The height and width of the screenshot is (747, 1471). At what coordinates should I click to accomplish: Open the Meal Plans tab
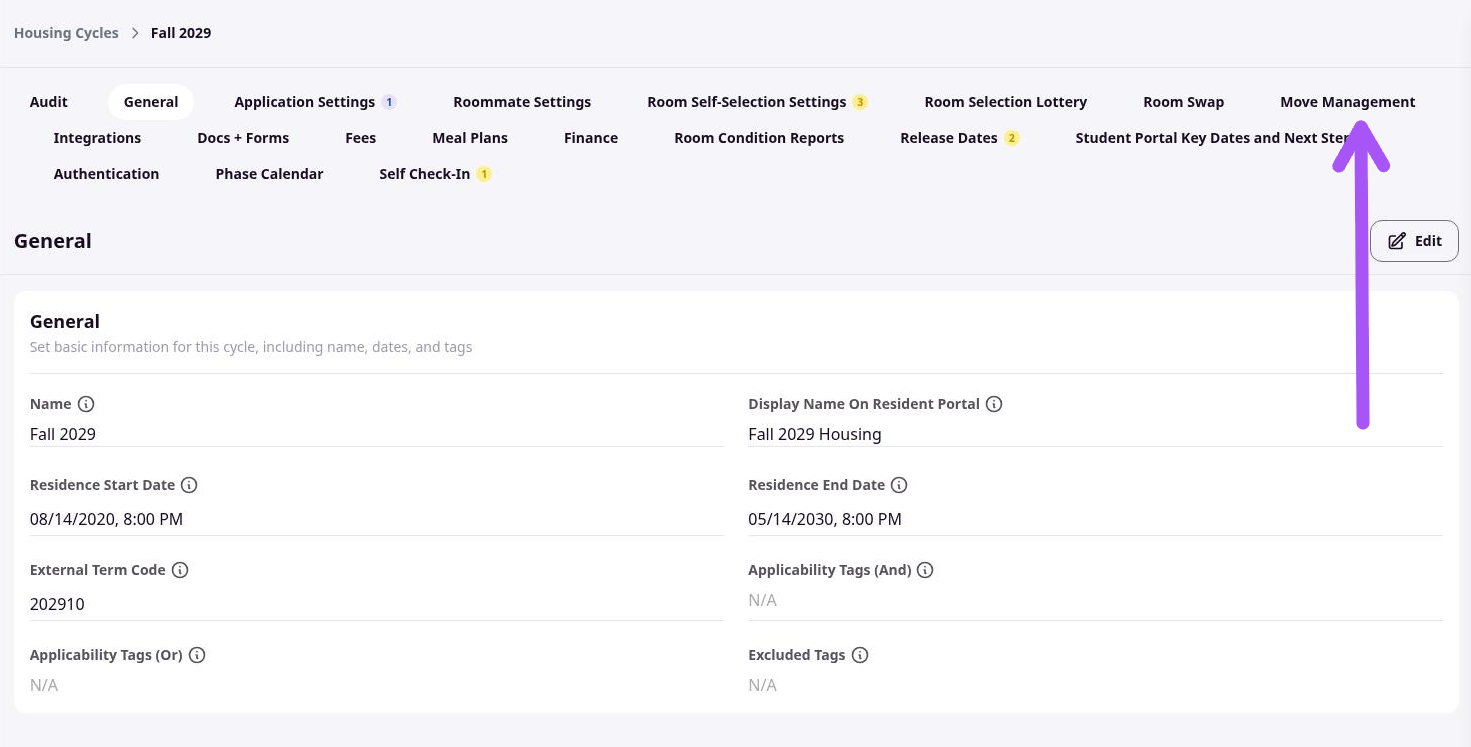(x=470, y=138)
